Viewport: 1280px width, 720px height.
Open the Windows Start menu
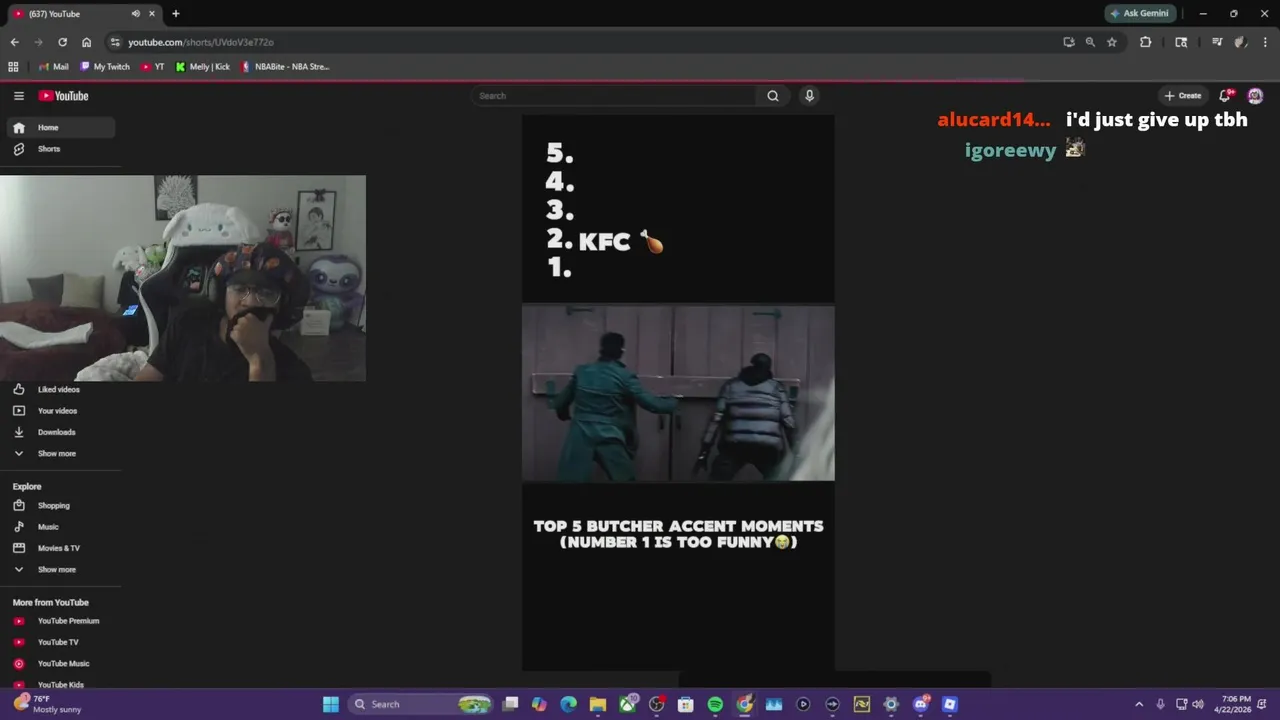coord(331,704)
